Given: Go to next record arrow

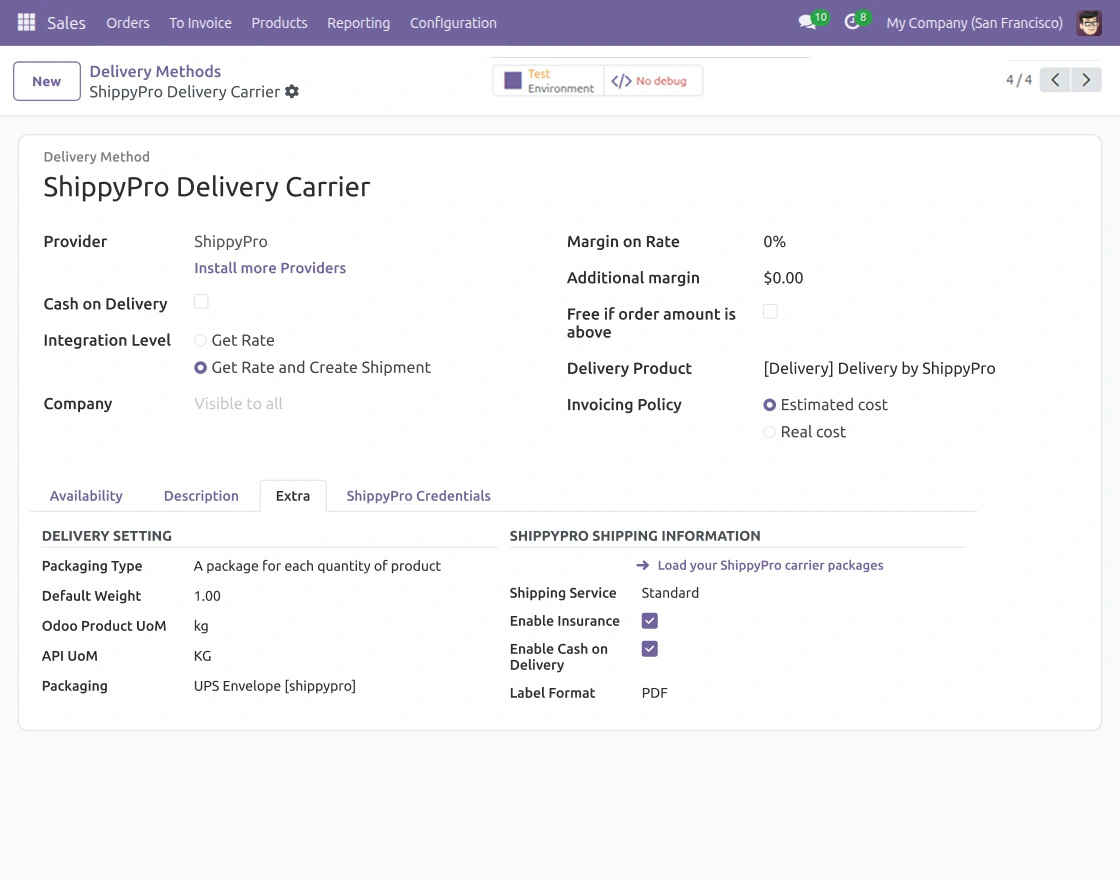Looking at the screenshot, I should pyautogui.click(x=1086, y=80).
